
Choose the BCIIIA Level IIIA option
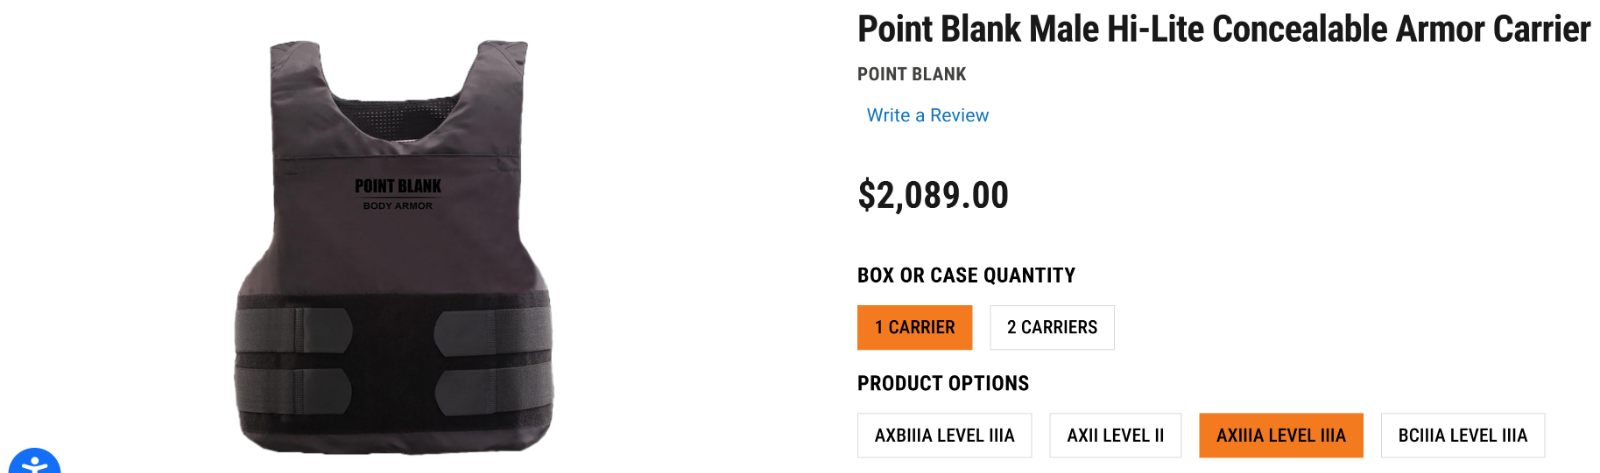pos(1462,435)
